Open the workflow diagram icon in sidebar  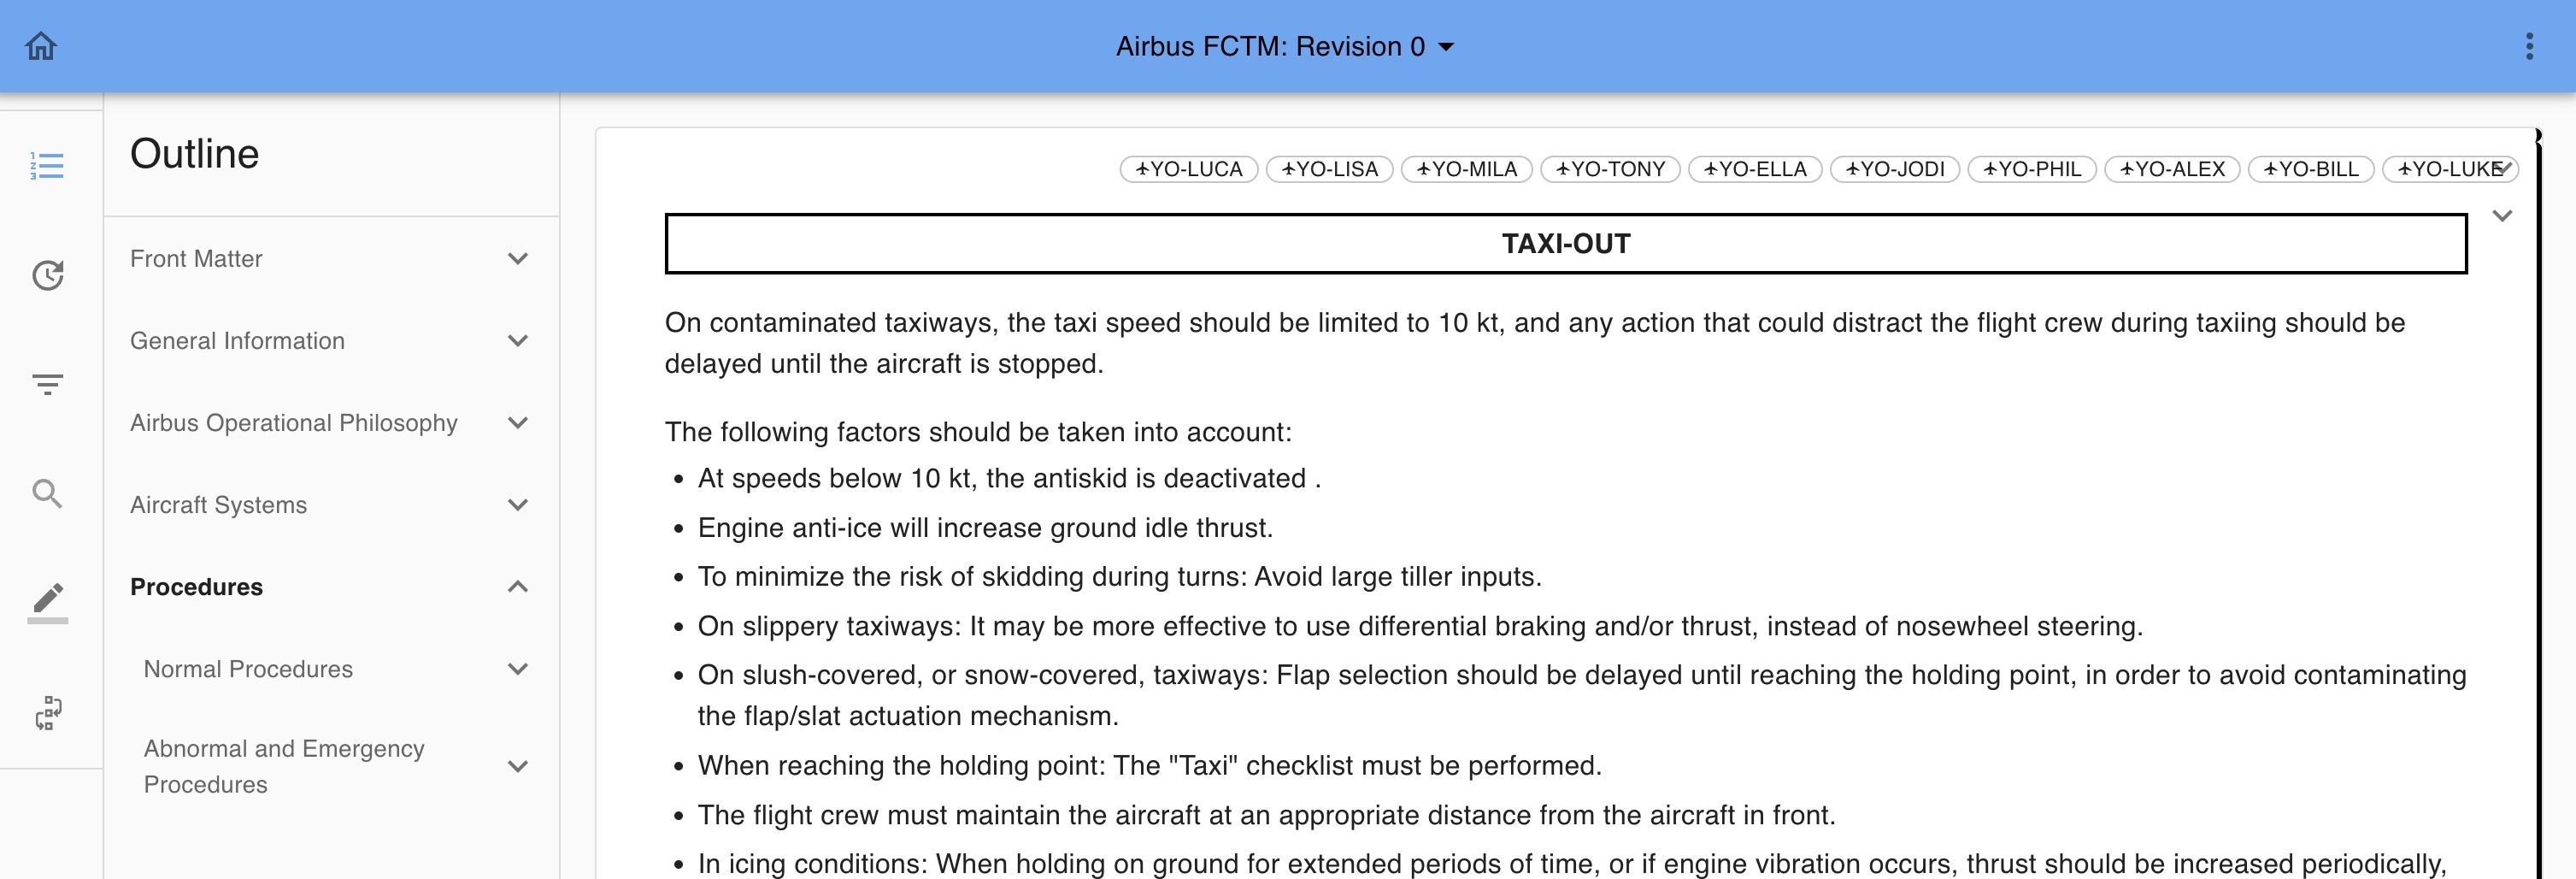pyautogui.click(x=47, y=713)
